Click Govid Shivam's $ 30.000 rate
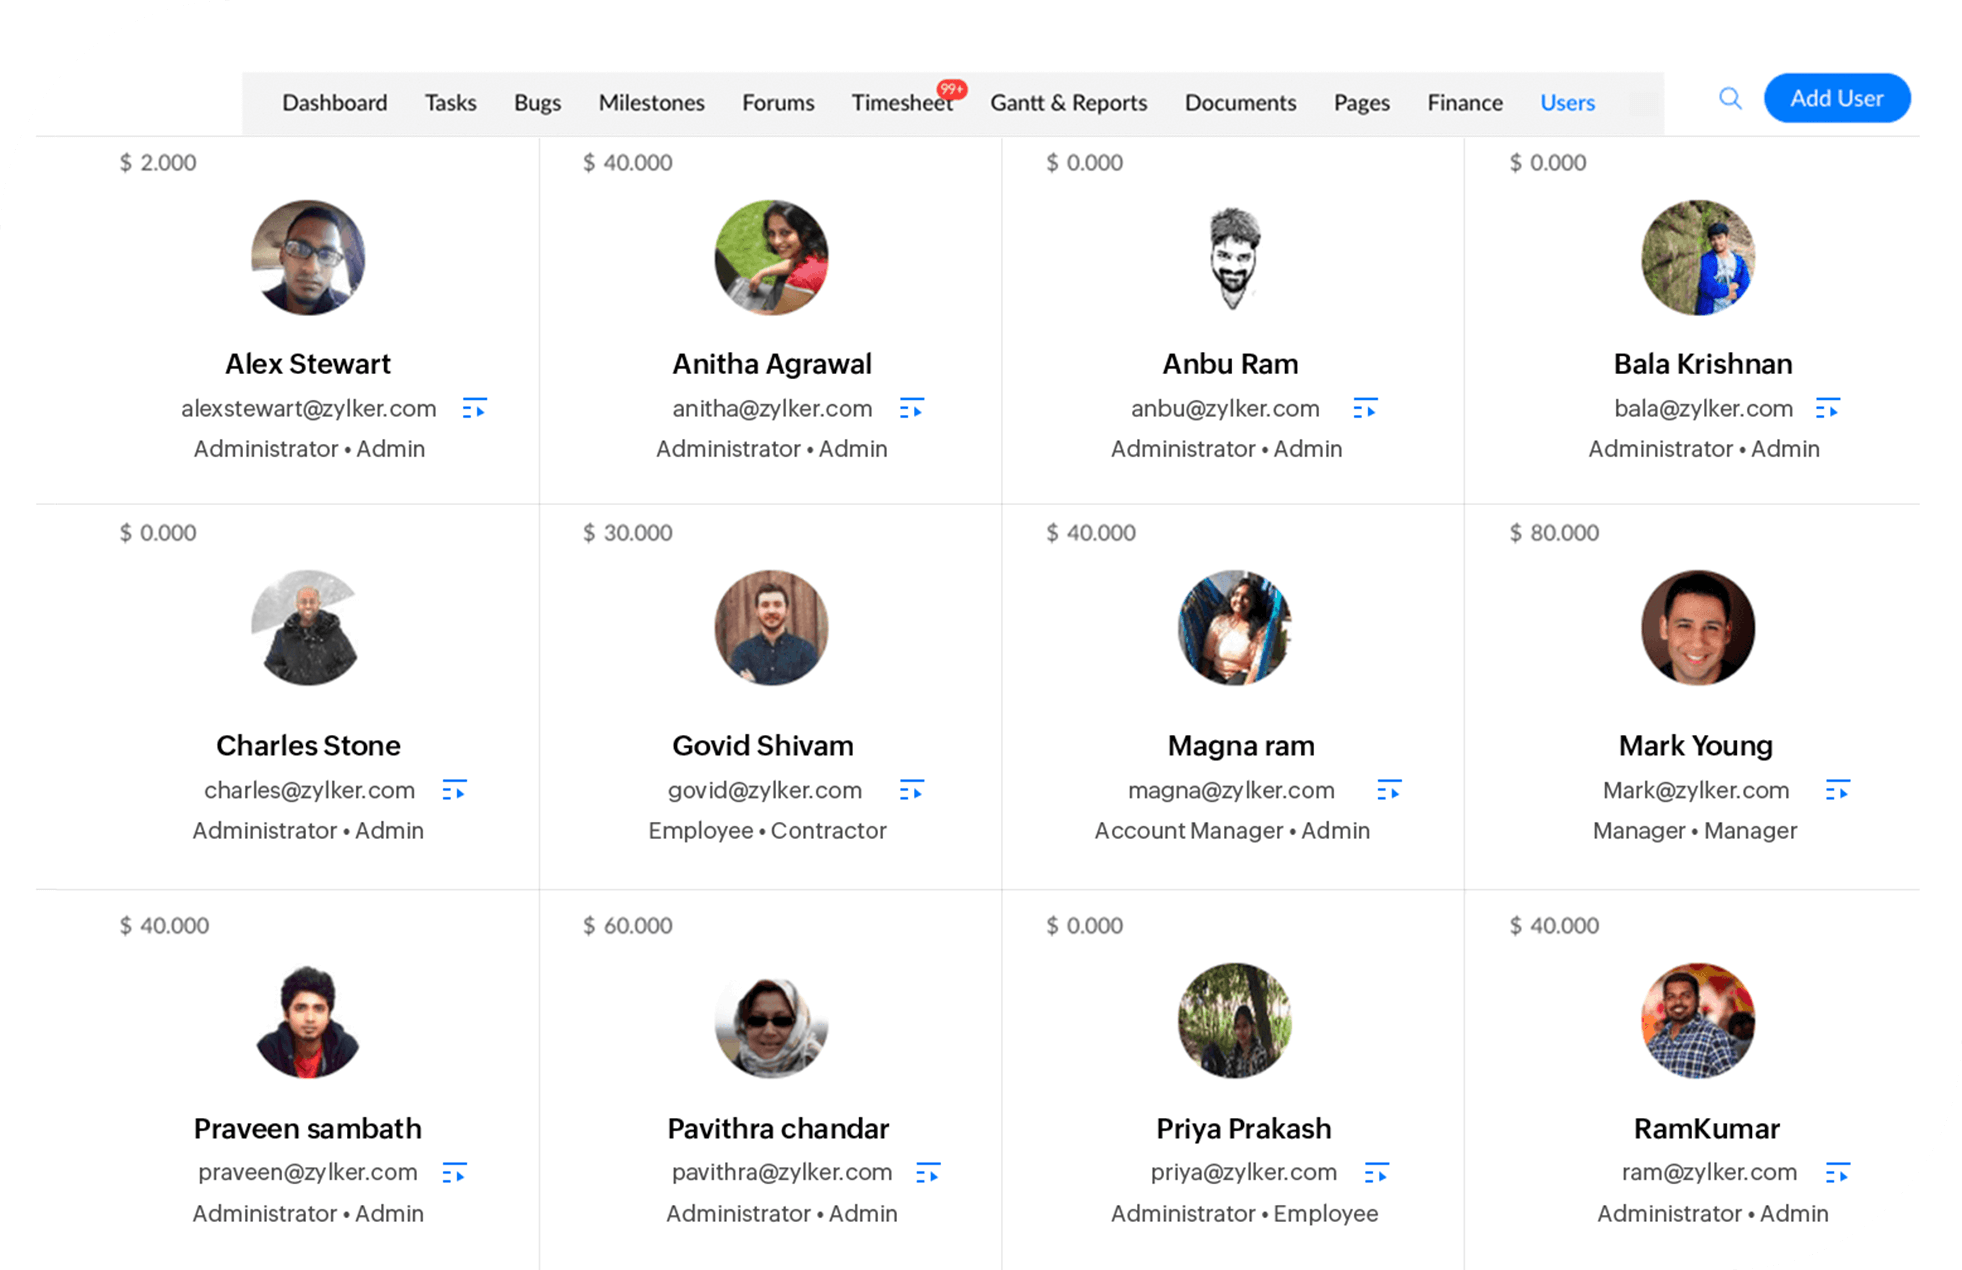Screen dimensions: 1962x1270 627,532
